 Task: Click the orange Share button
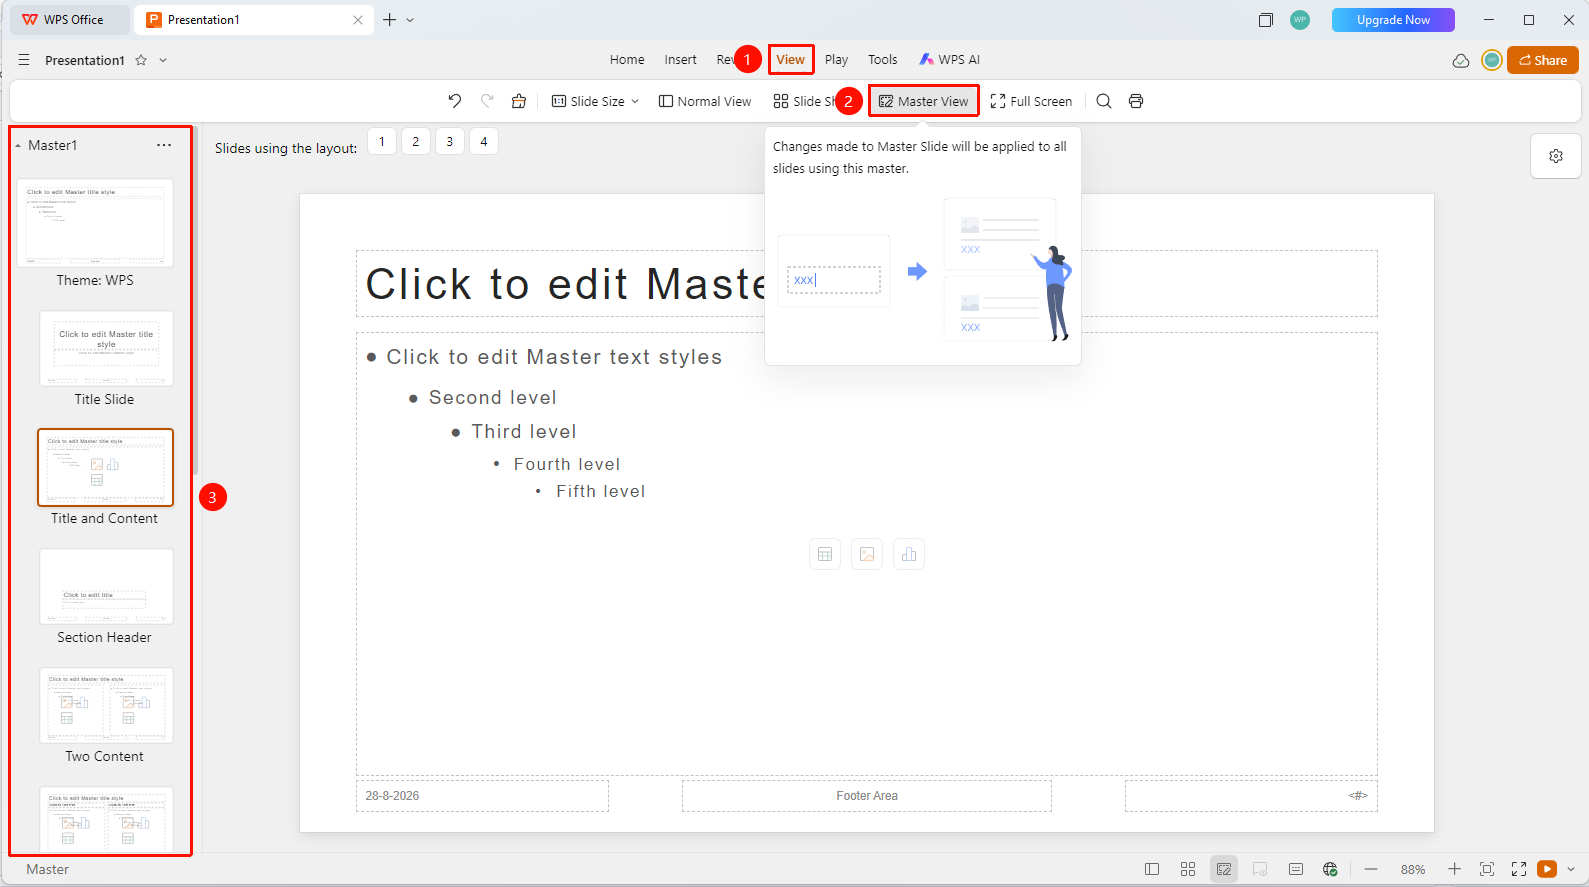[1543, 60]
